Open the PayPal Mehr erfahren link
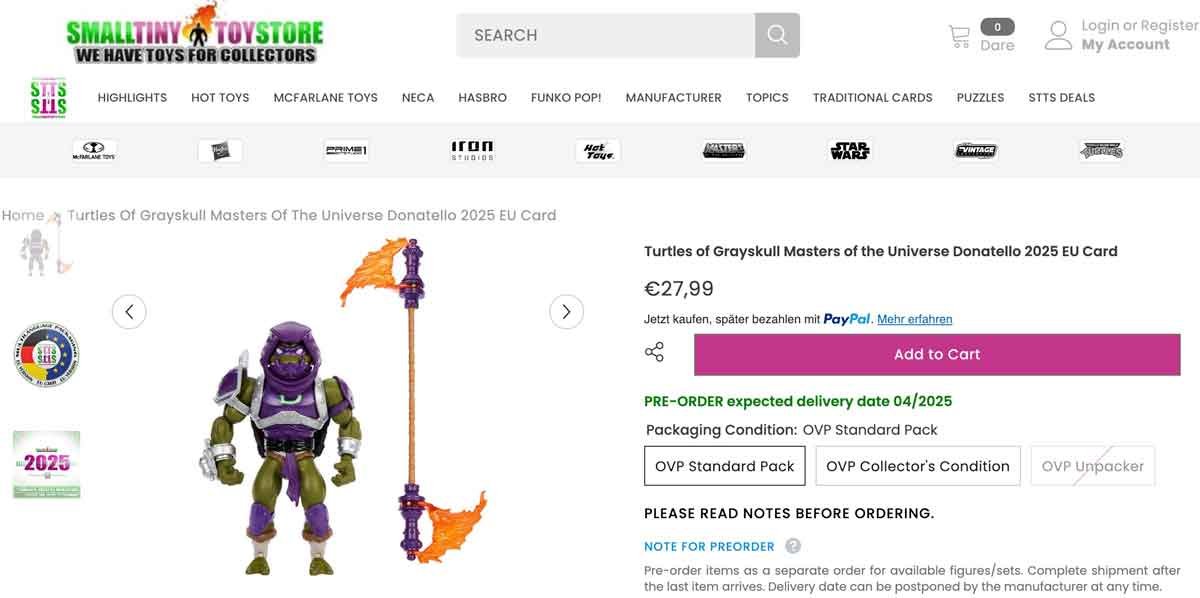The image size is (1200, 598). pyautogui.click(x=913, y=319)
